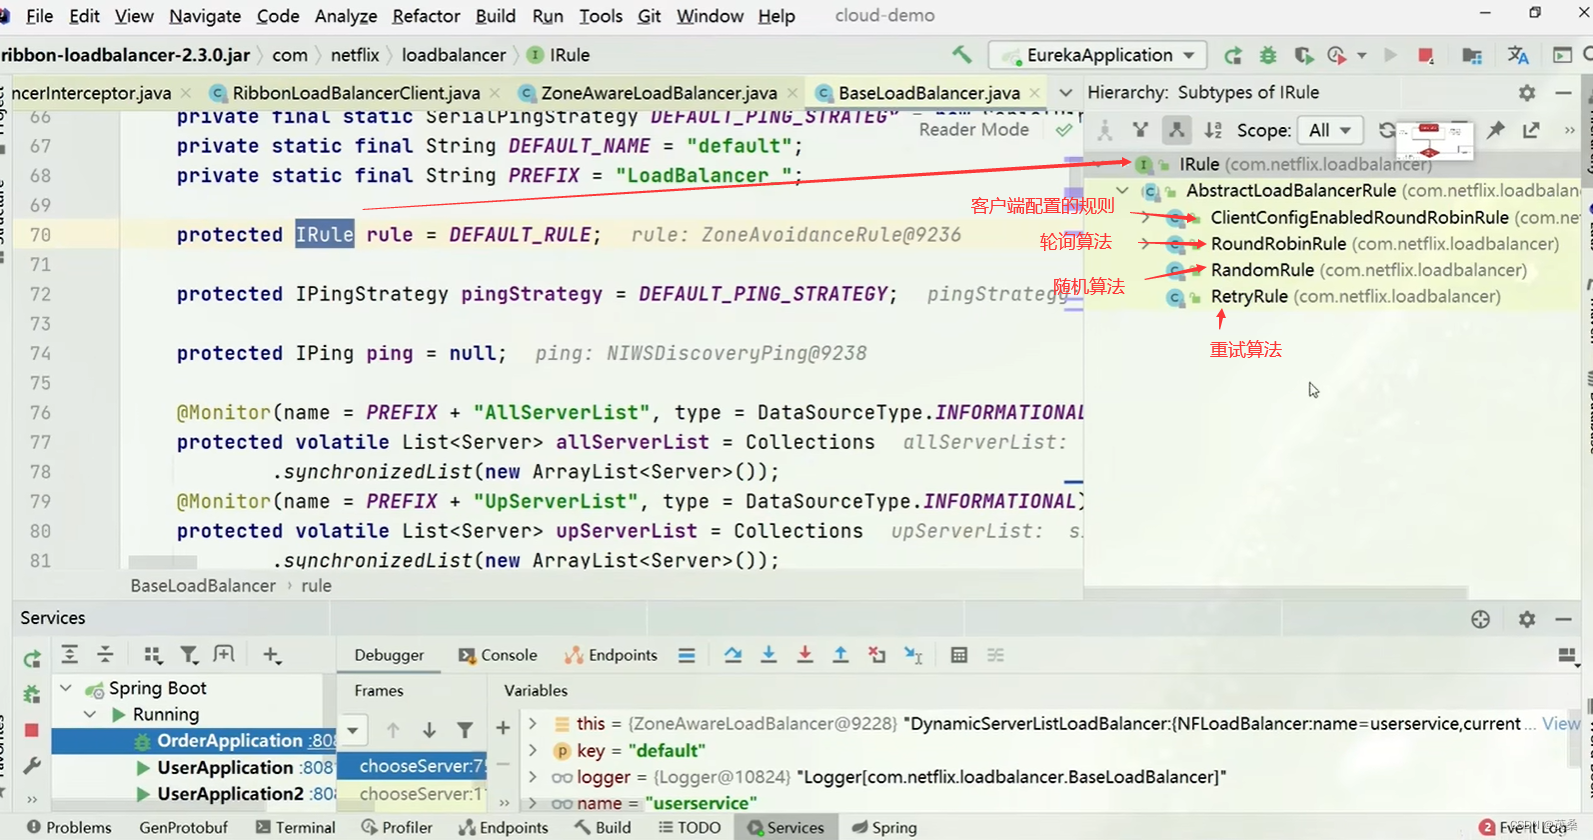Open the EurekaApplication run configuration dropdown
The height and width of the screenshot is (840, 1593).
pyautogui.click(x=1098, y=55)
